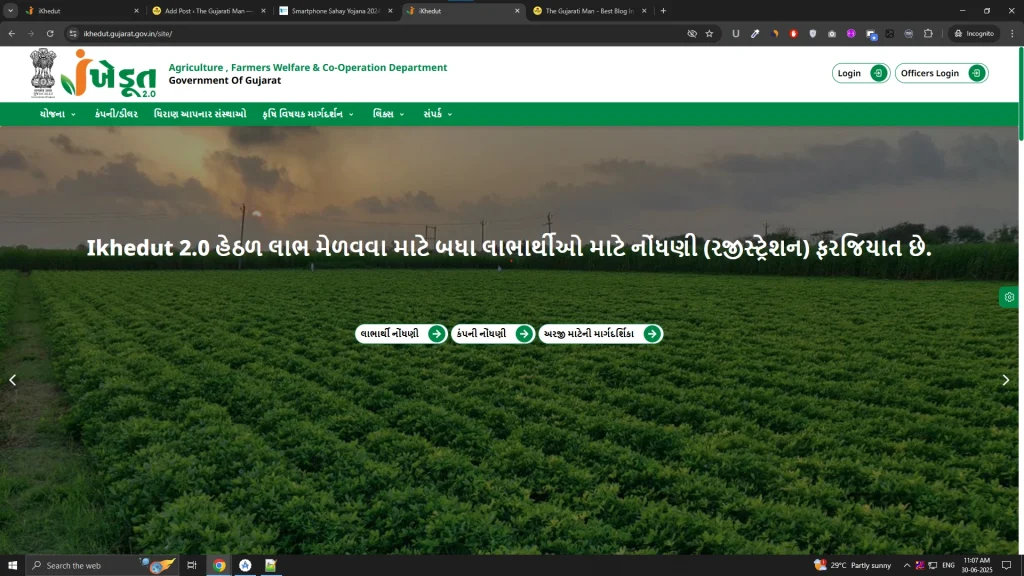The image size is (1024, 576).
Task: Expand the સંપર્ક dropdown menu
Action: [437, 114]
